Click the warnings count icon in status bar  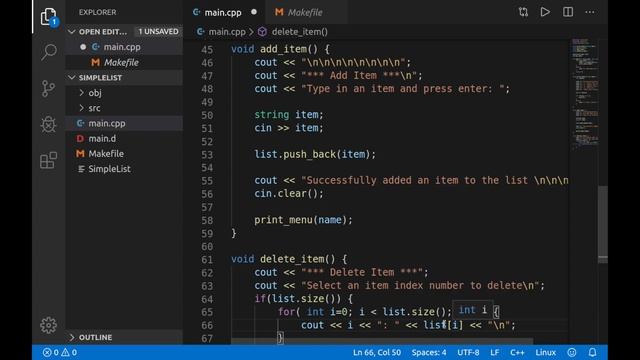coord(65,352)
